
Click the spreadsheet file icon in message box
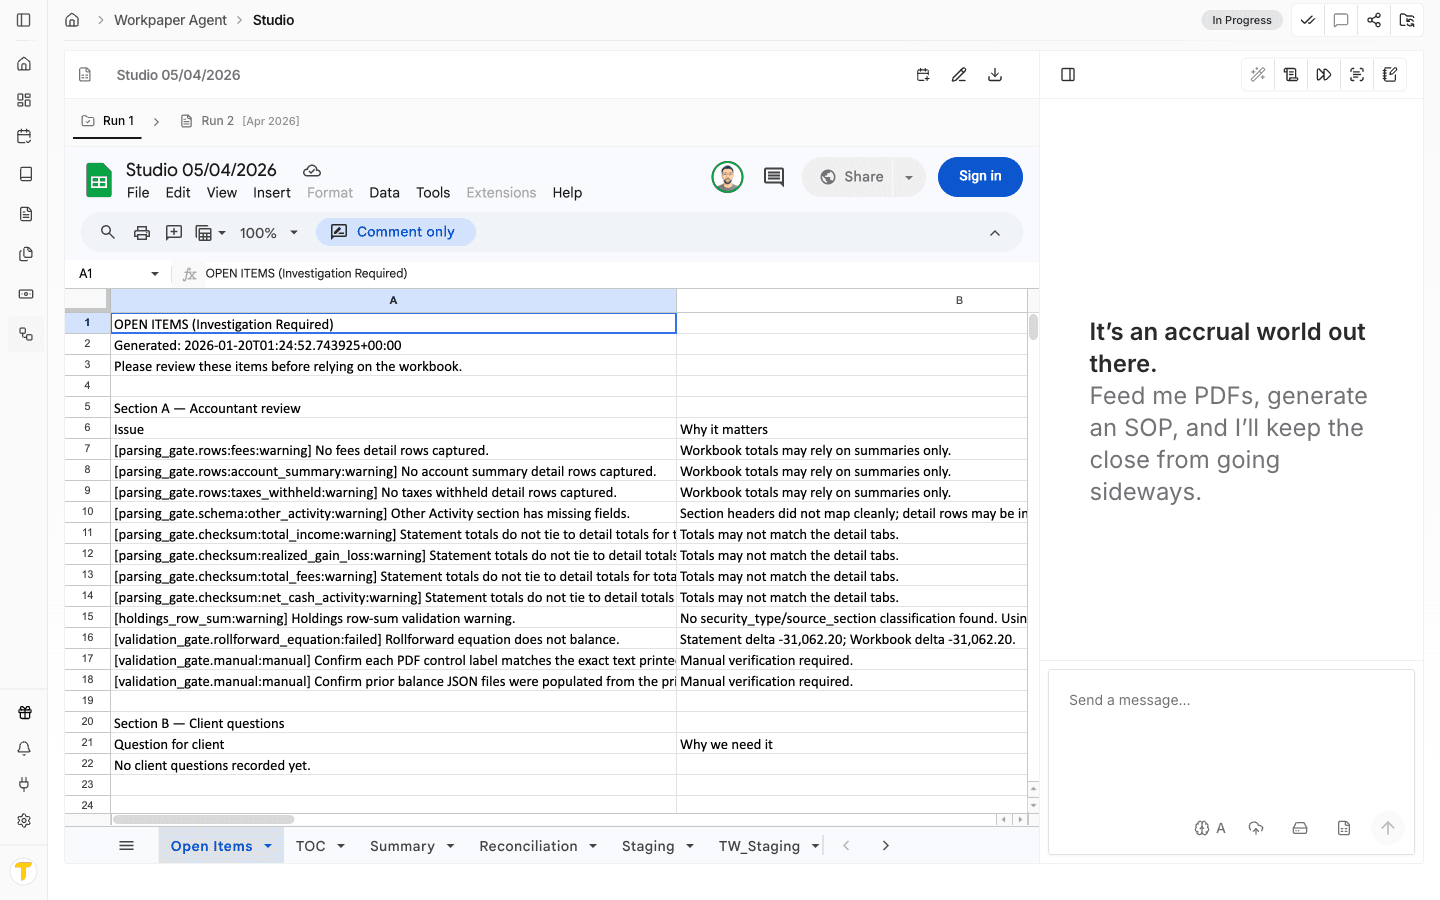pyautogui.click(x=1344, y=828)
